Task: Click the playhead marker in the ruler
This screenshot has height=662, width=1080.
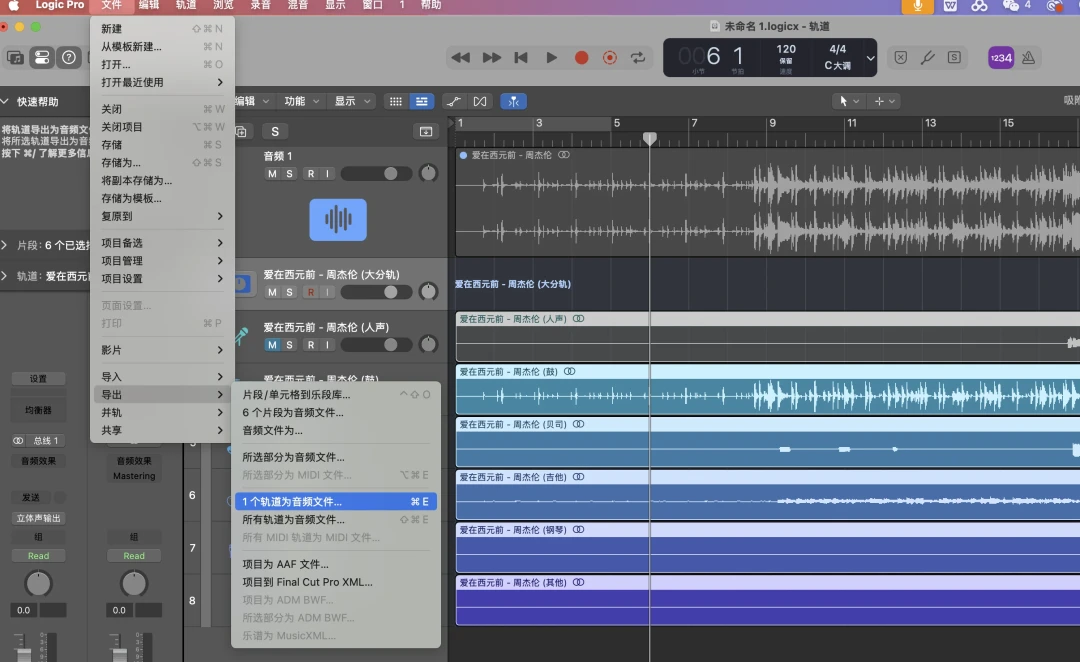Action: pyautogui.click(x=650, y=138)
